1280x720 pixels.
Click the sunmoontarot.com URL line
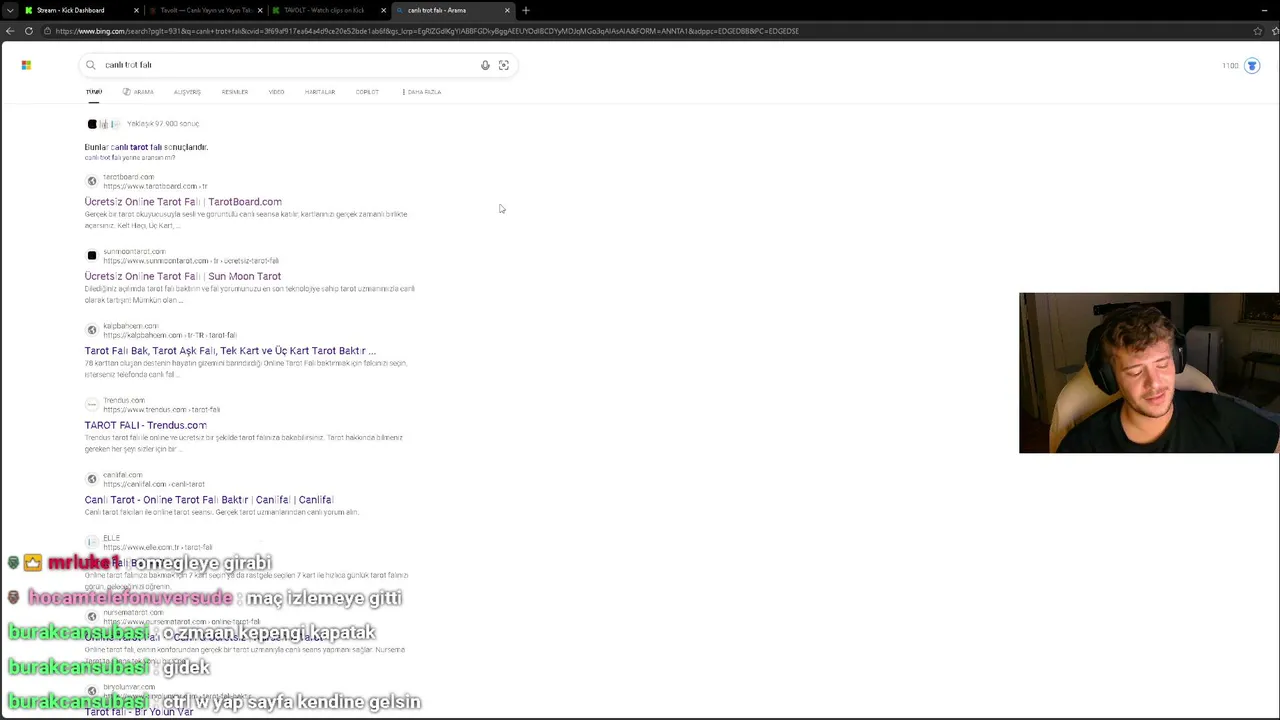191,261
